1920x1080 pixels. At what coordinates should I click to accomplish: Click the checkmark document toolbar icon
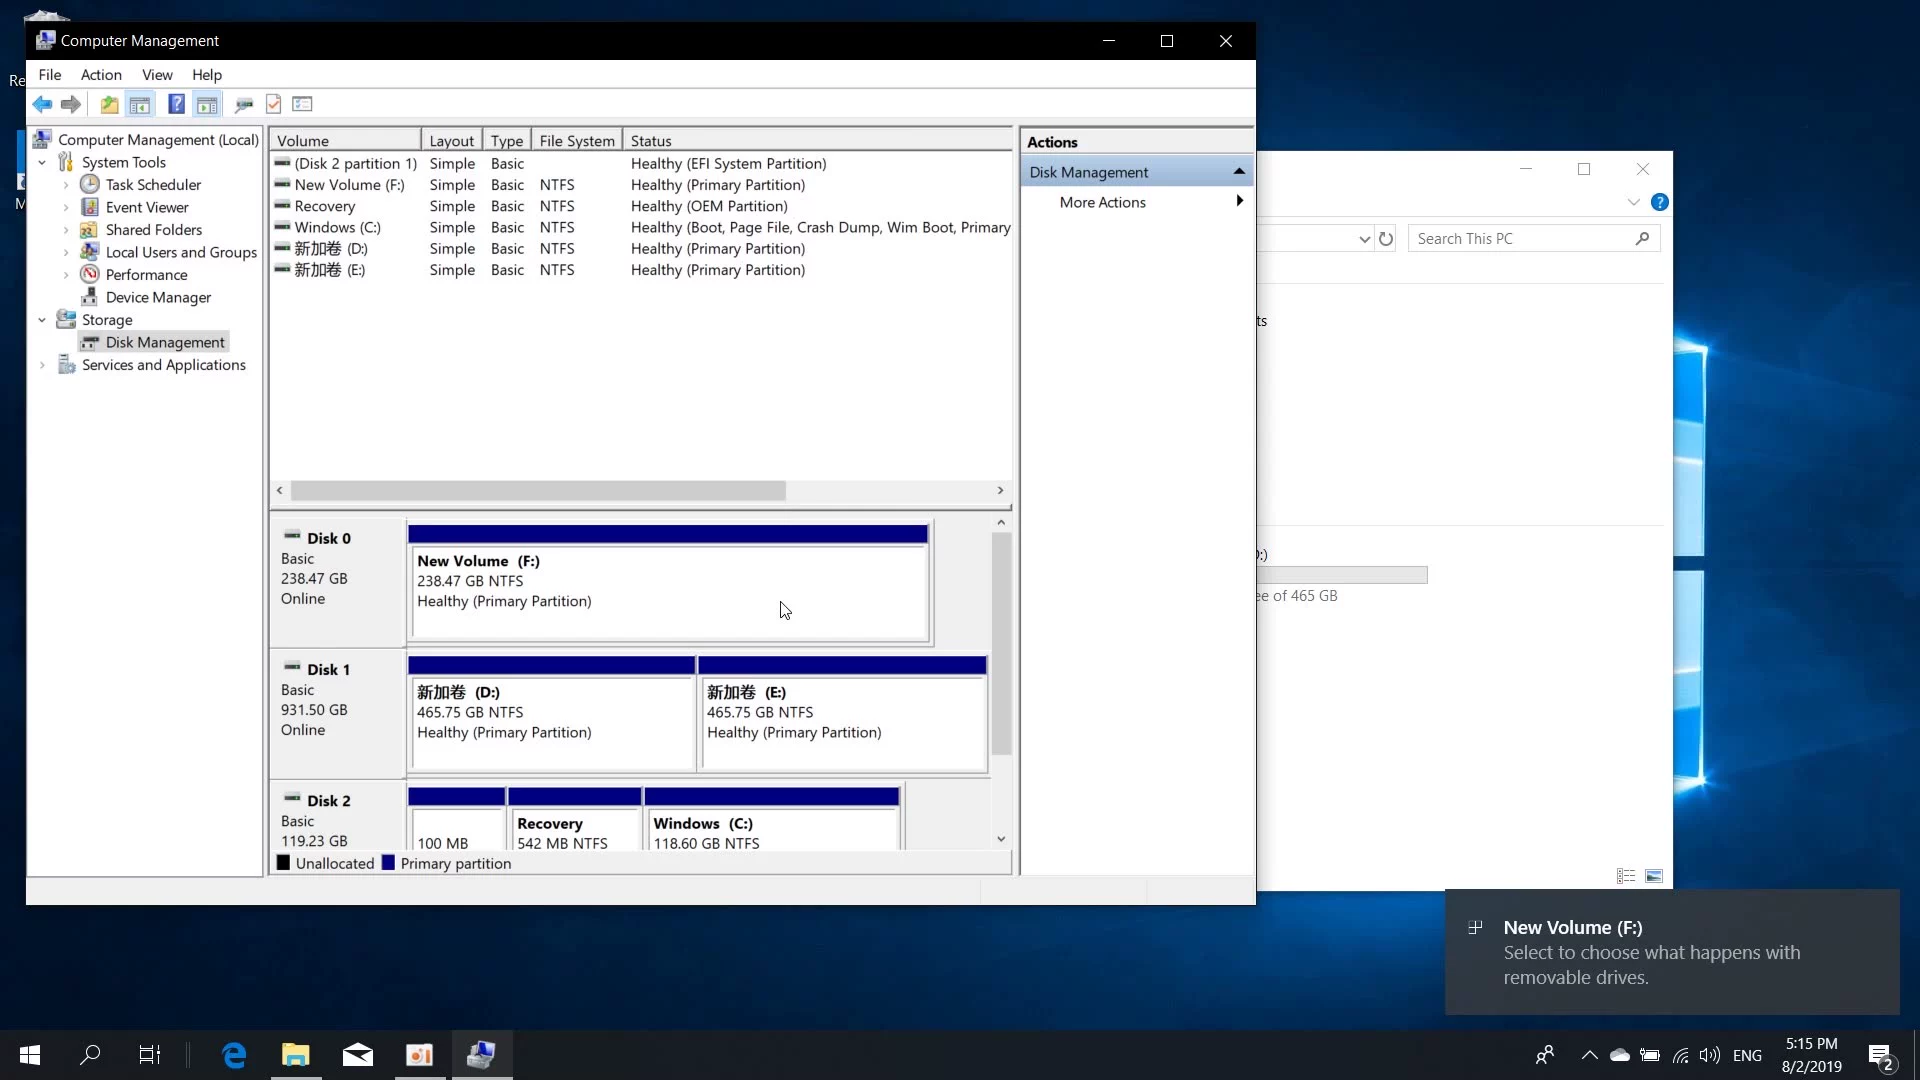(x=273, y=104)
